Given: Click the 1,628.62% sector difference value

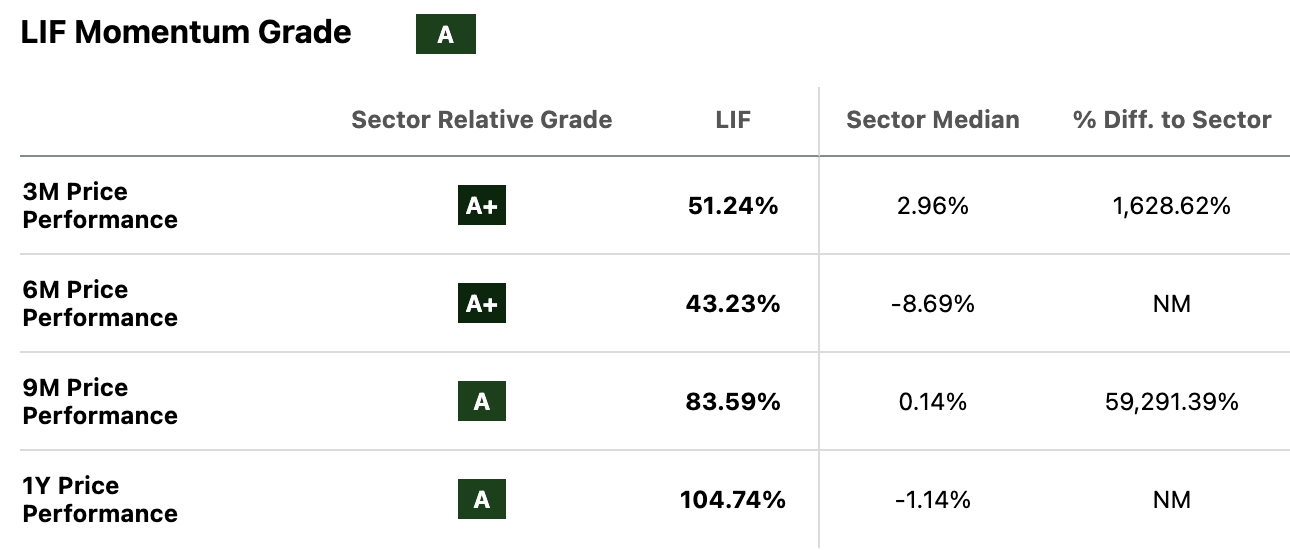Looking at the screenshot, I should click(1171, 206).
